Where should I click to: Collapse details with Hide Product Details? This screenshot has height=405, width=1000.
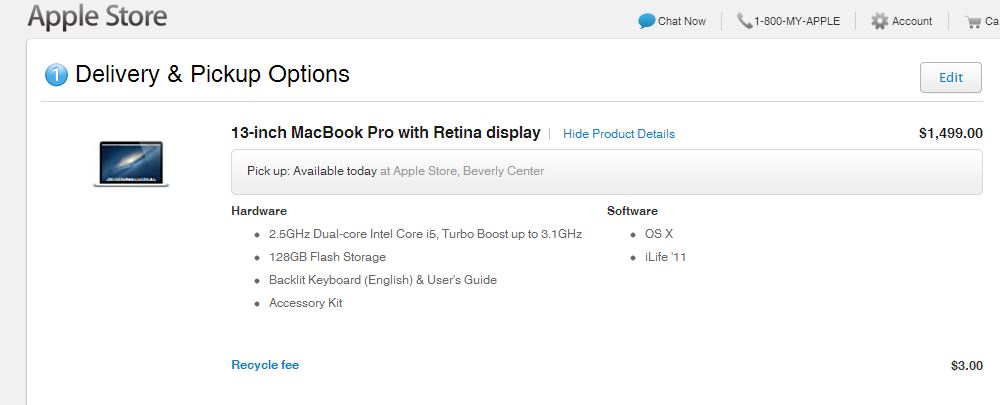tap(619, 134)
